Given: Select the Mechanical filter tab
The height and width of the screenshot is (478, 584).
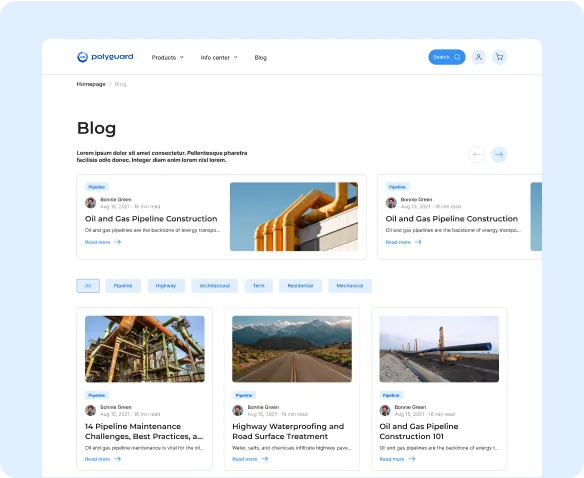Looking at the screenshot, I should (x=350, y=286).
